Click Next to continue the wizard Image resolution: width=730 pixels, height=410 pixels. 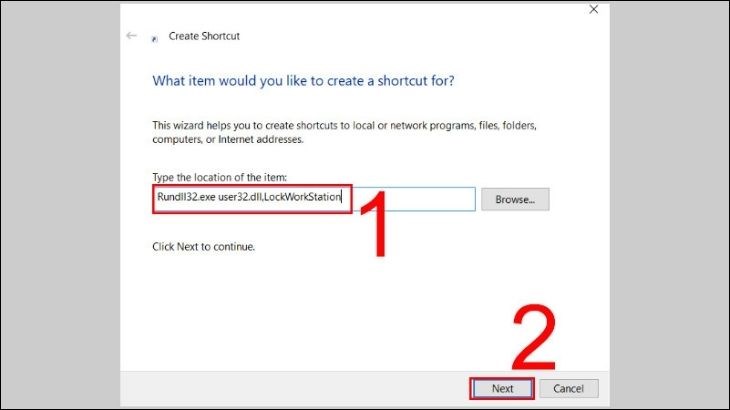502,388
